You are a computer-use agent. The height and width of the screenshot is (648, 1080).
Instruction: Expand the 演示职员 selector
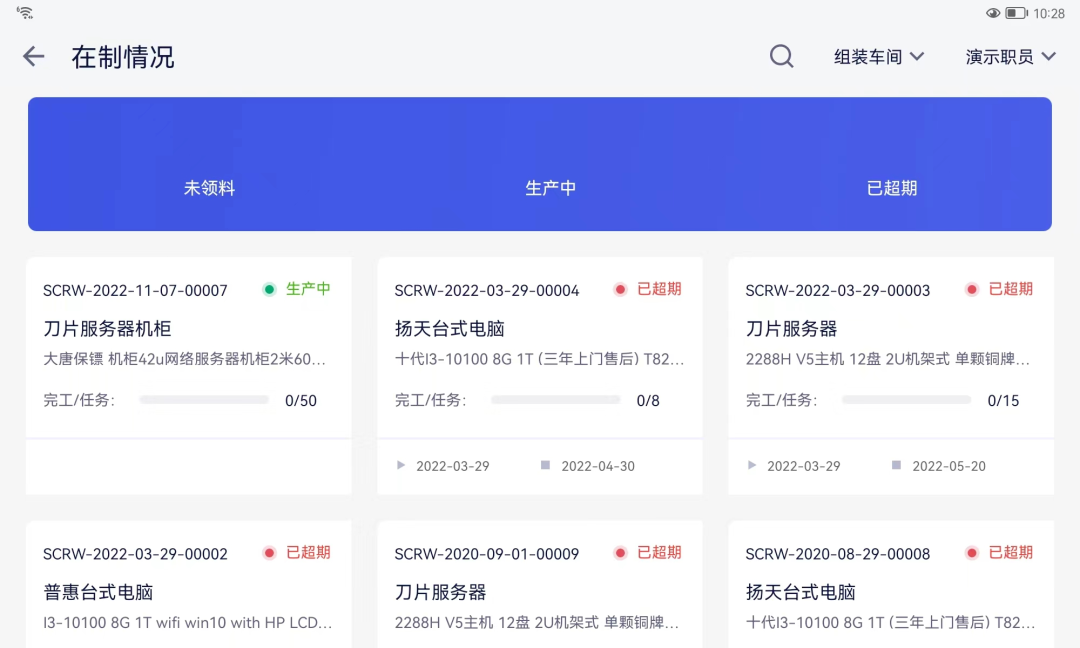pos(1010,56)
